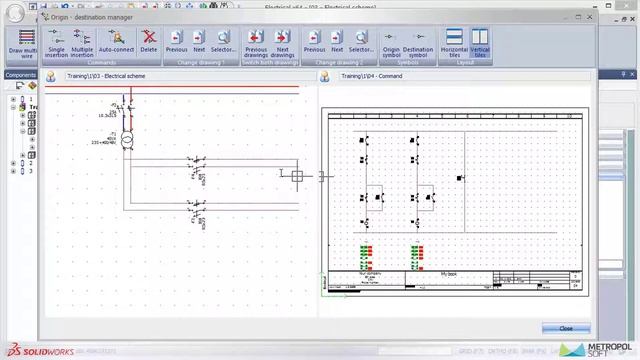Toggle GRID (F7) in status bar
640x360 pixels.
(x=471, y=351)
